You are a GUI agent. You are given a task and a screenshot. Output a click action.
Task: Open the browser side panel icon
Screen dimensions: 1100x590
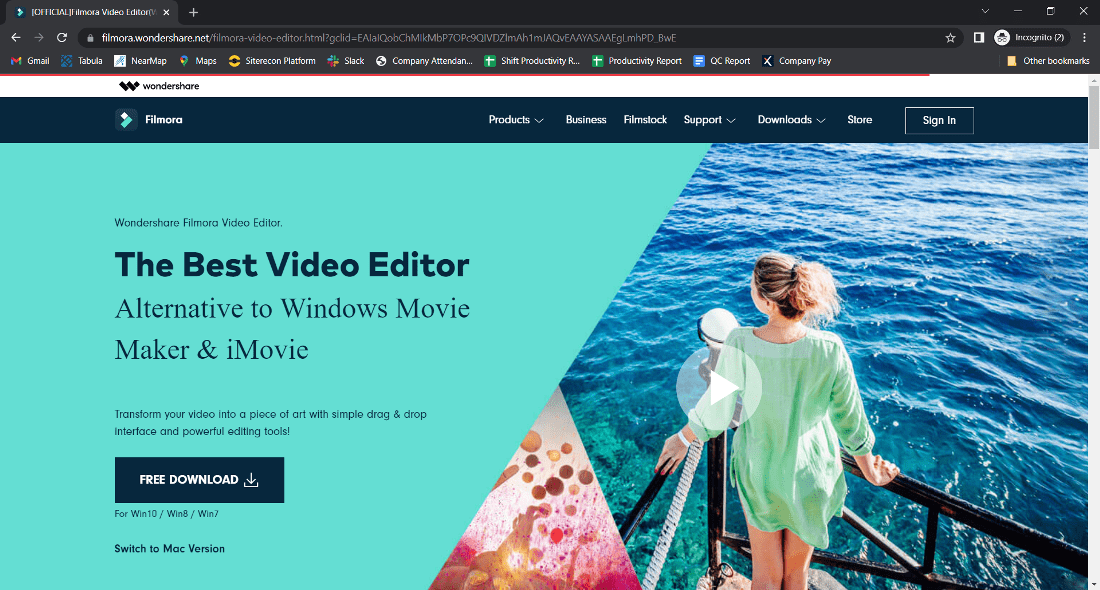979,38
